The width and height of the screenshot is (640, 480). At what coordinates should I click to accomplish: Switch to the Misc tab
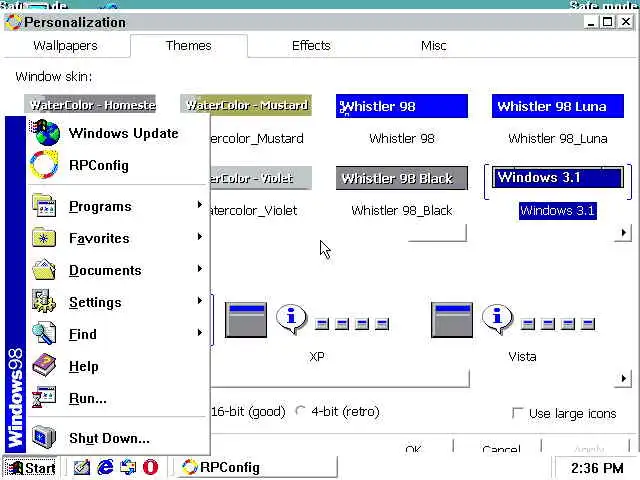433,45
